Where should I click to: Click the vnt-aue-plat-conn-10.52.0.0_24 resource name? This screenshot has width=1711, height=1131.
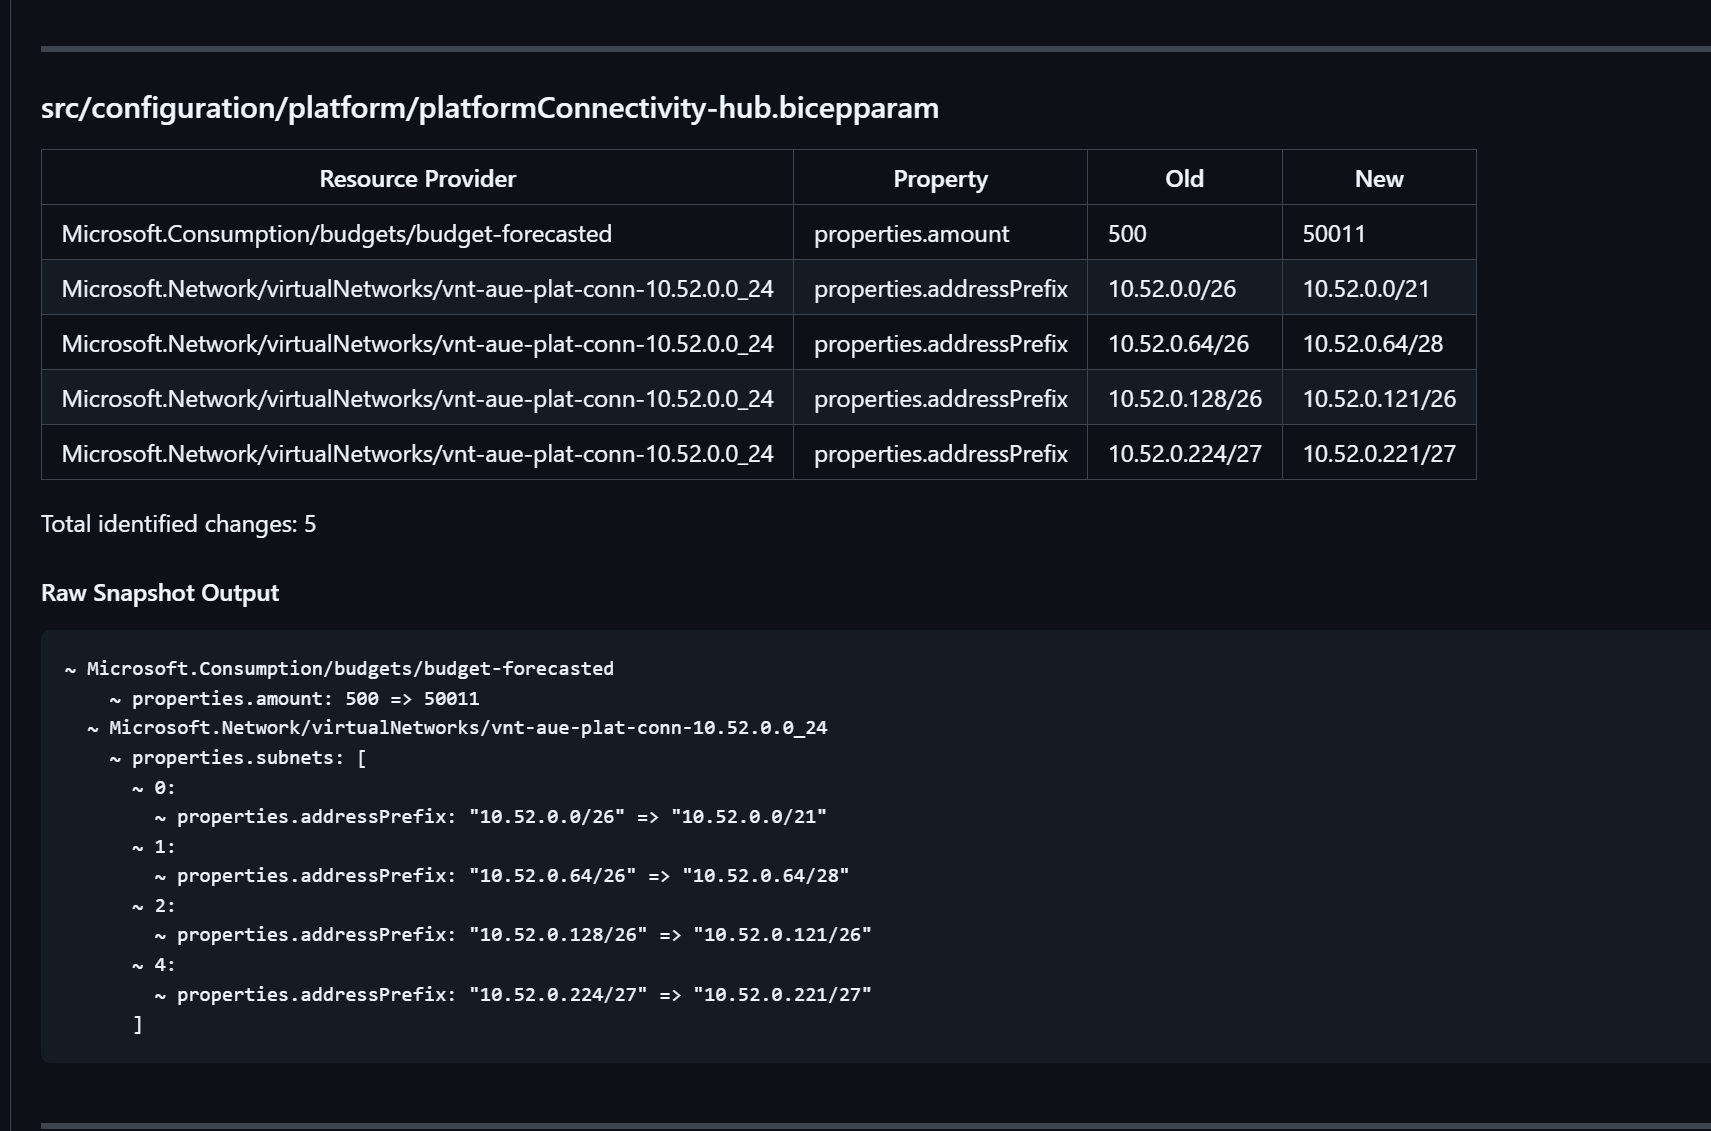(418, 288)
